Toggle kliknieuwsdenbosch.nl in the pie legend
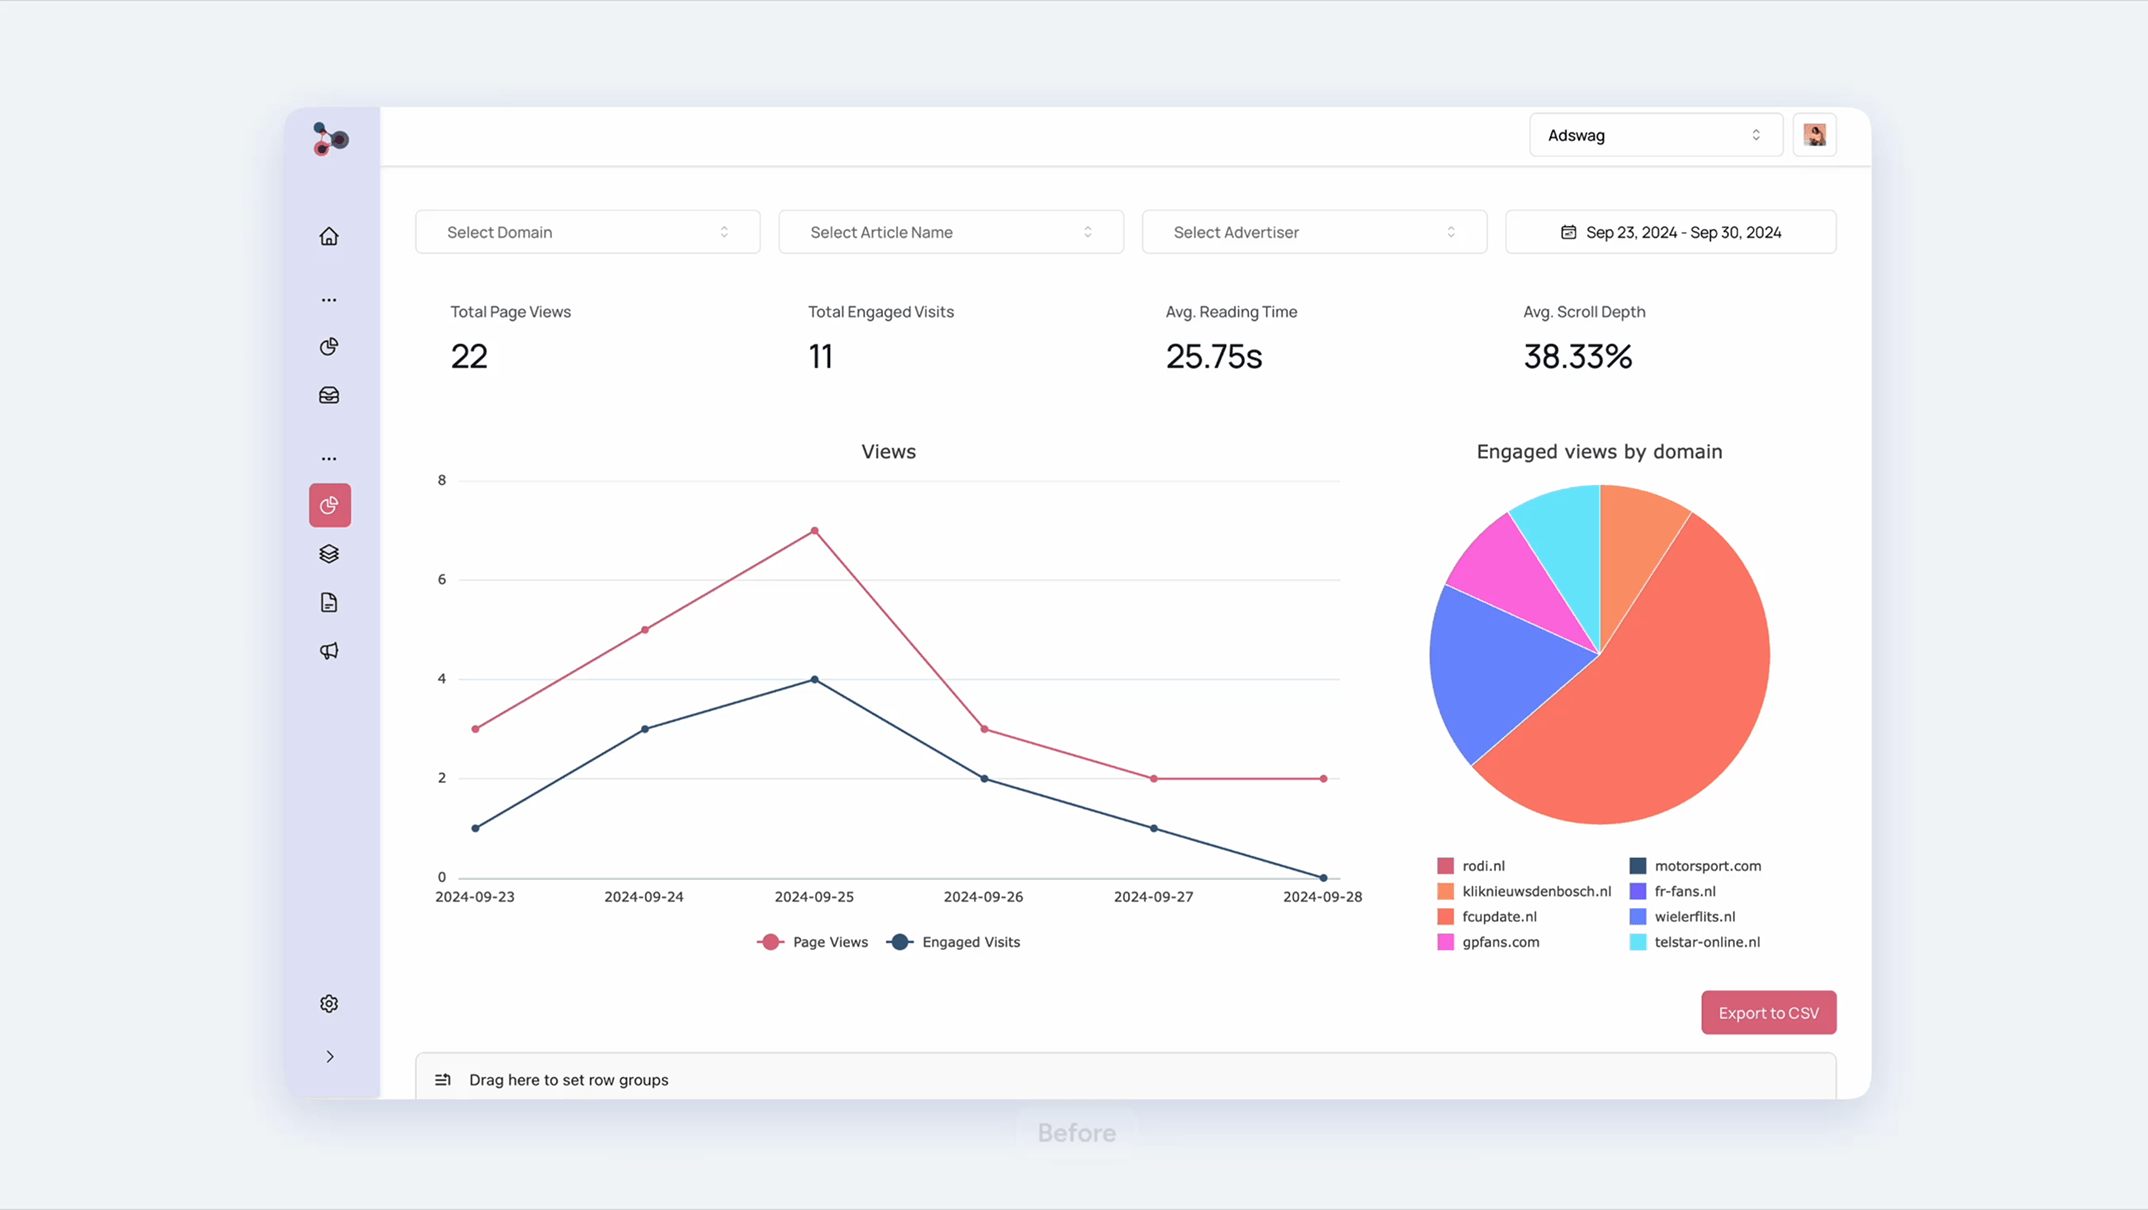The width and height of the screenshot is (2148, 1210). click(1524, 891)
